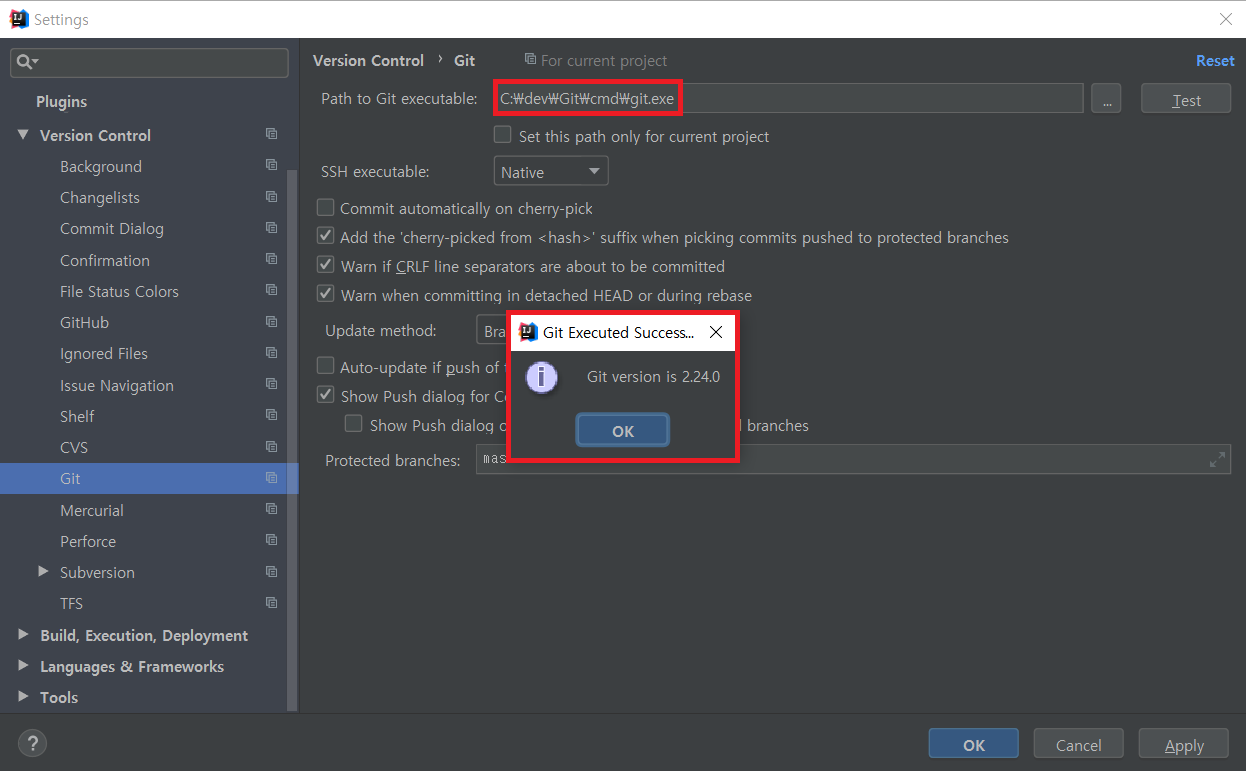
Task: Open SSH executable Native dropdown
Action: 551,172
